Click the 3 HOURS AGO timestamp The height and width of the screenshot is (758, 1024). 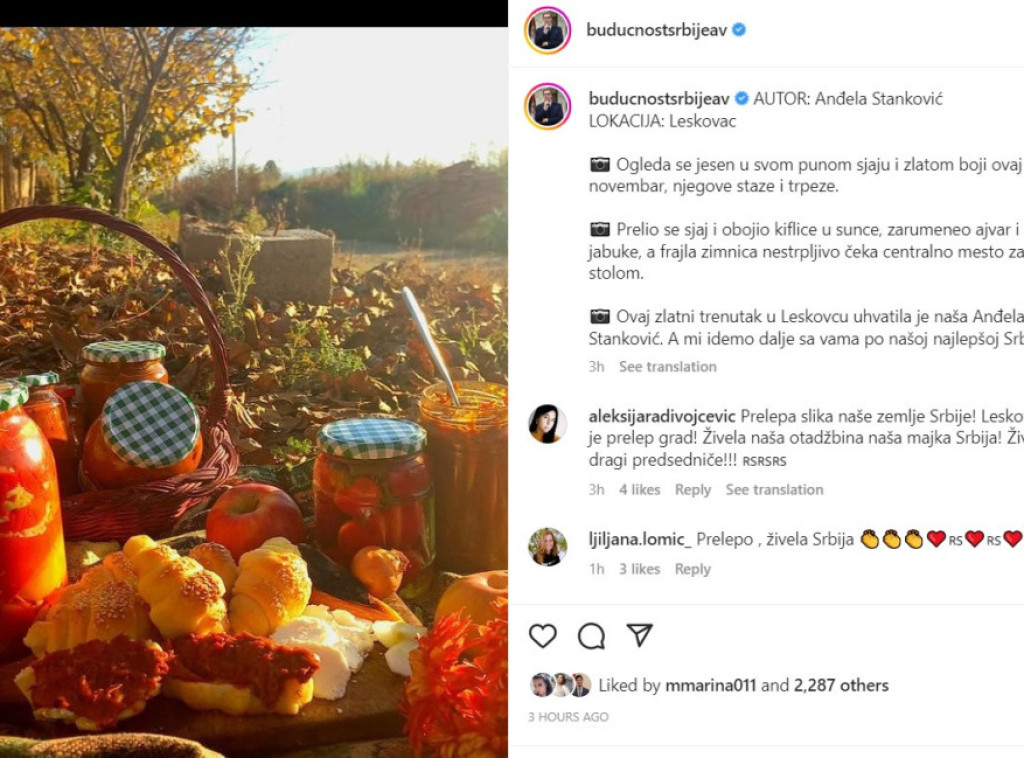(567, 716)
